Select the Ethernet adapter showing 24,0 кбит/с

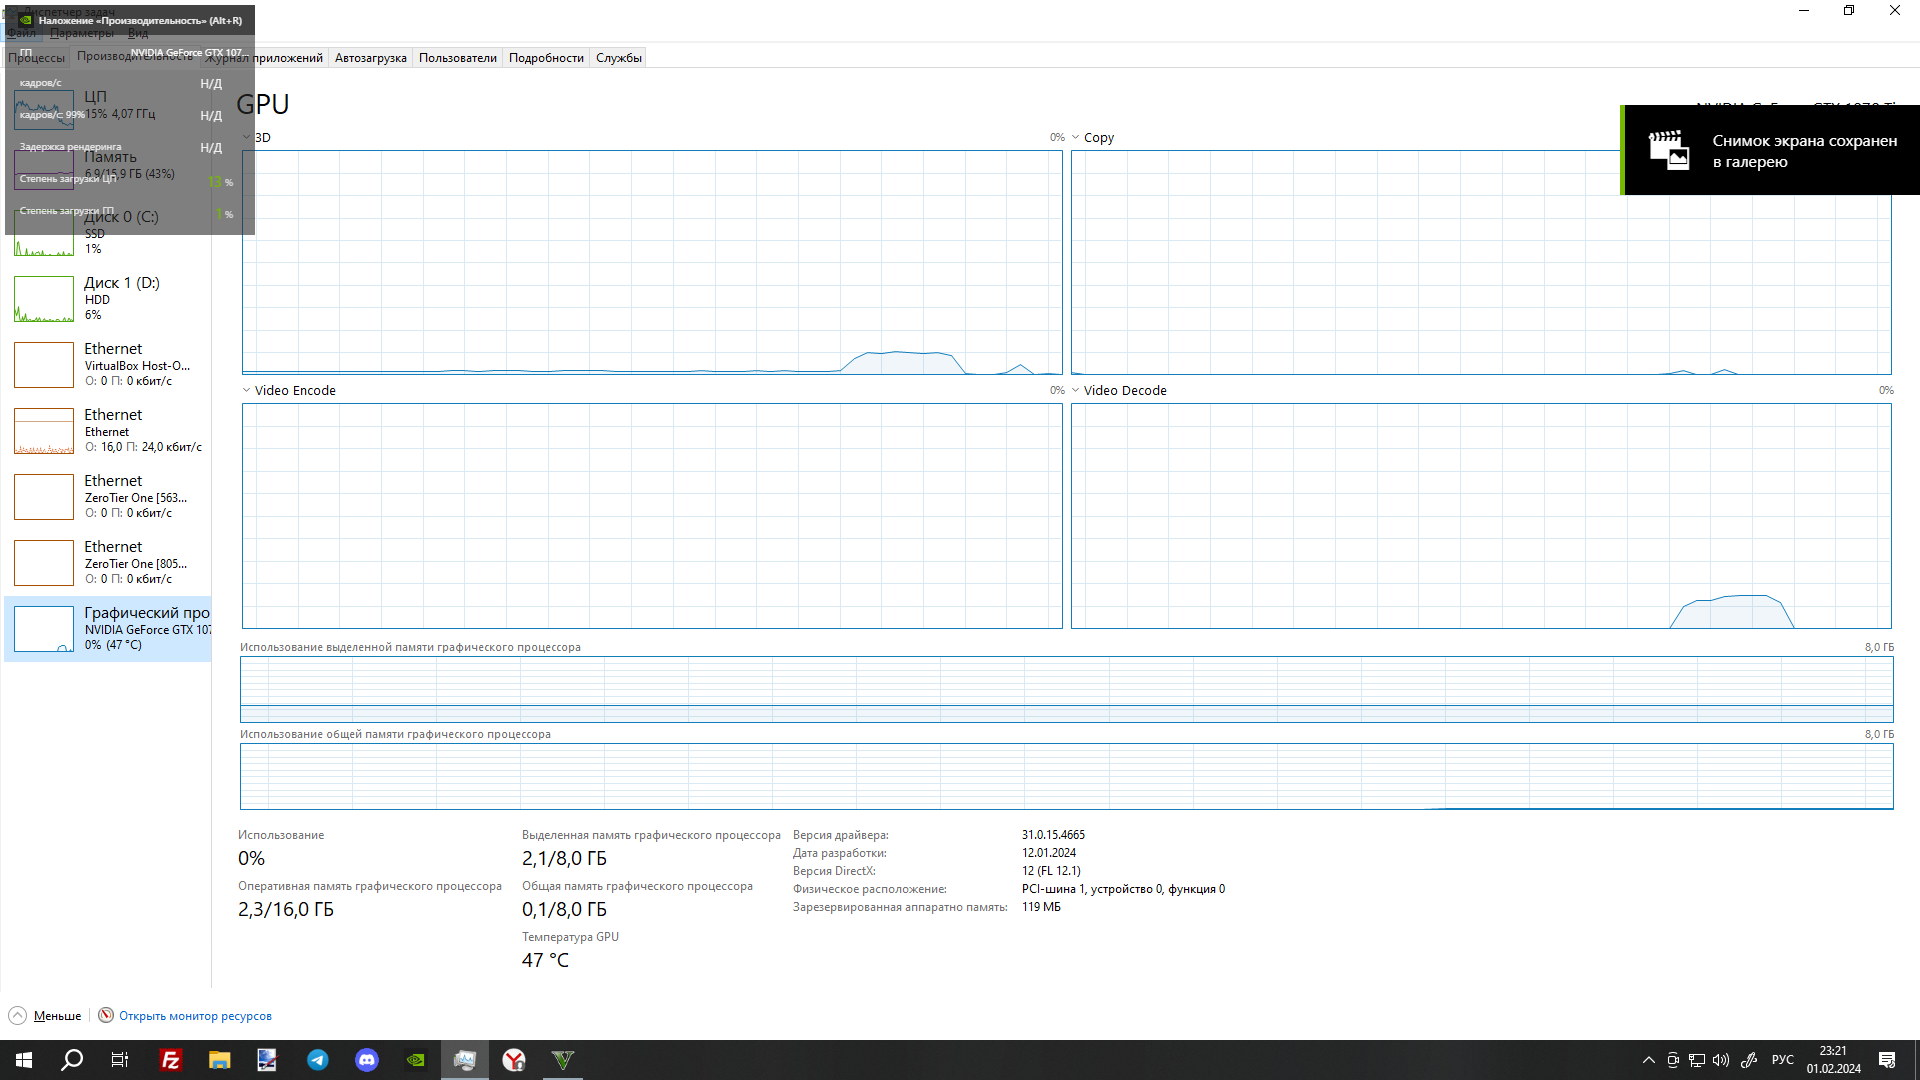(x=108, y=430)
